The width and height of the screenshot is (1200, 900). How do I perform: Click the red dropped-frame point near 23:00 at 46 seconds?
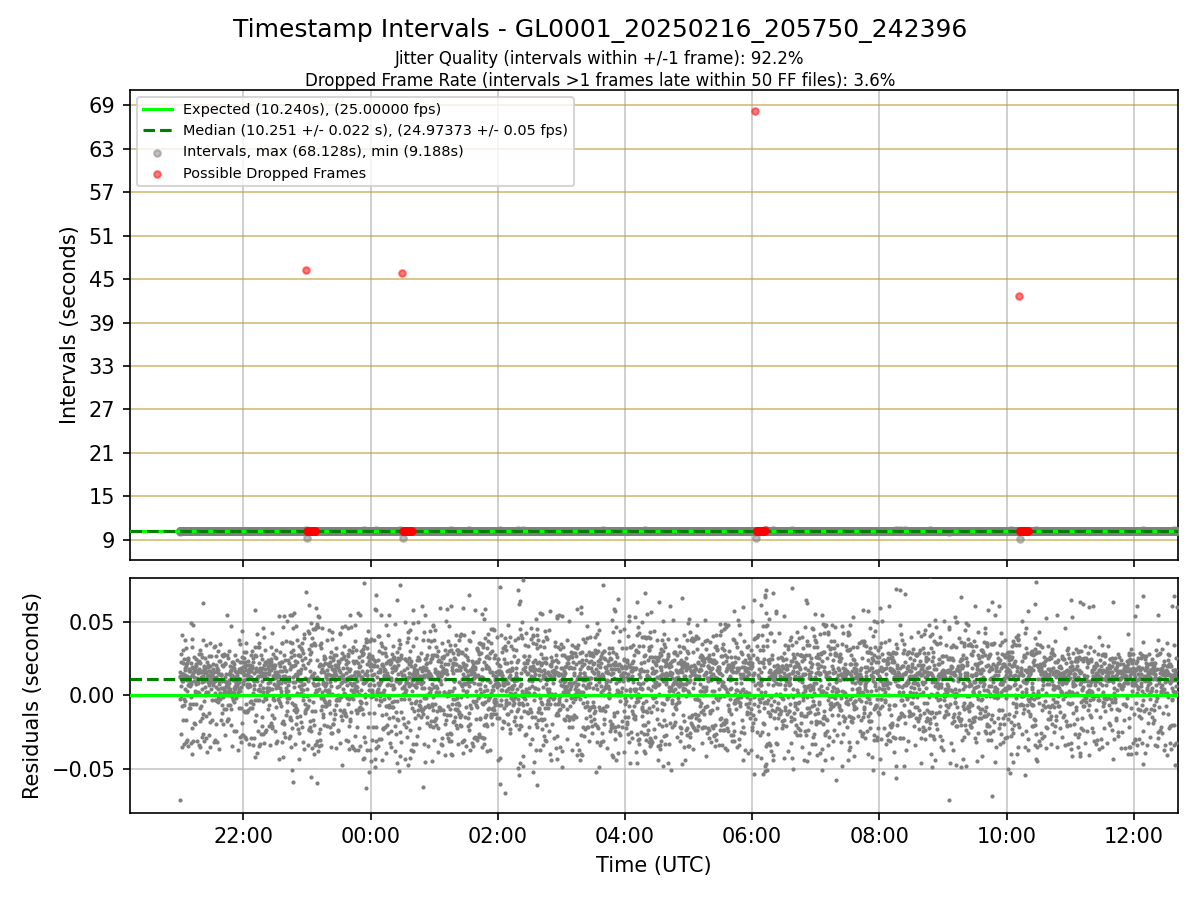[306, 270]
